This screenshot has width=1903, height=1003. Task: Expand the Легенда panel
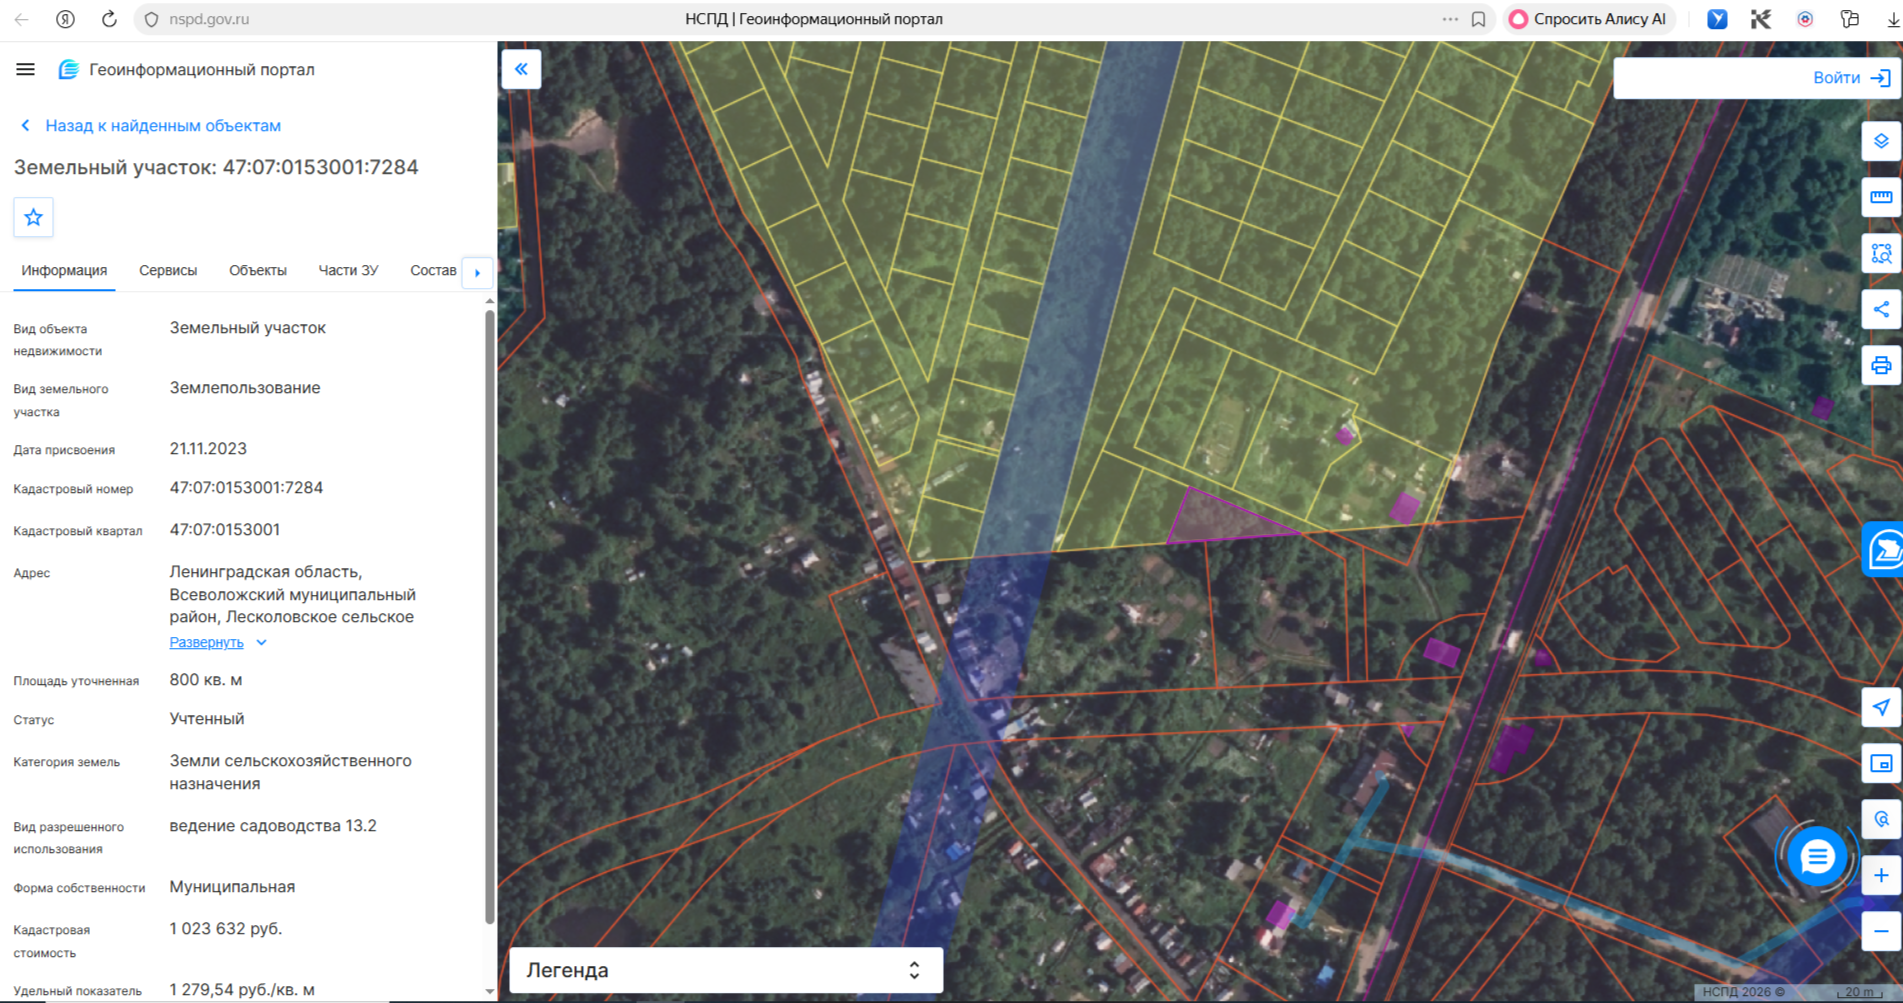[x=726, y=970]
